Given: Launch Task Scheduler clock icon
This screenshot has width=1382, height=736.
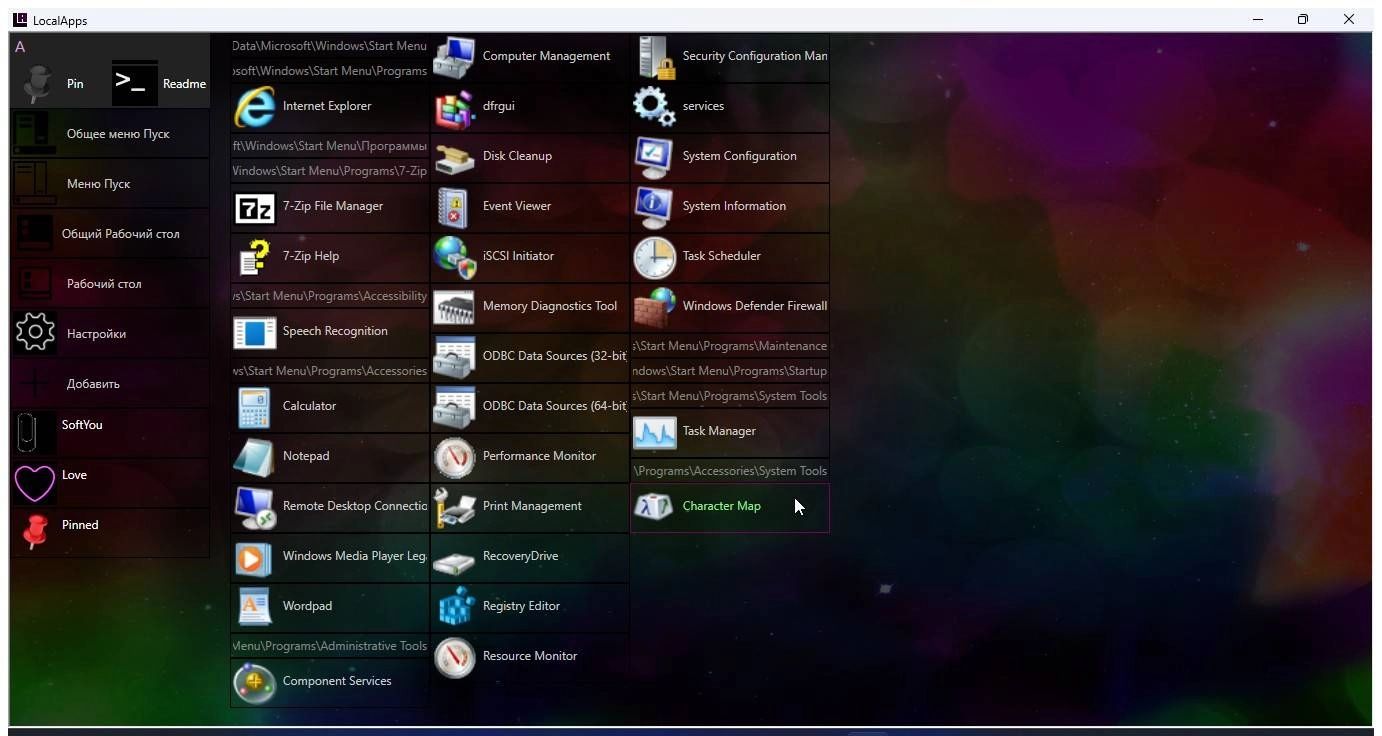Looking at the screenshot, I should [x=654, y=256].
